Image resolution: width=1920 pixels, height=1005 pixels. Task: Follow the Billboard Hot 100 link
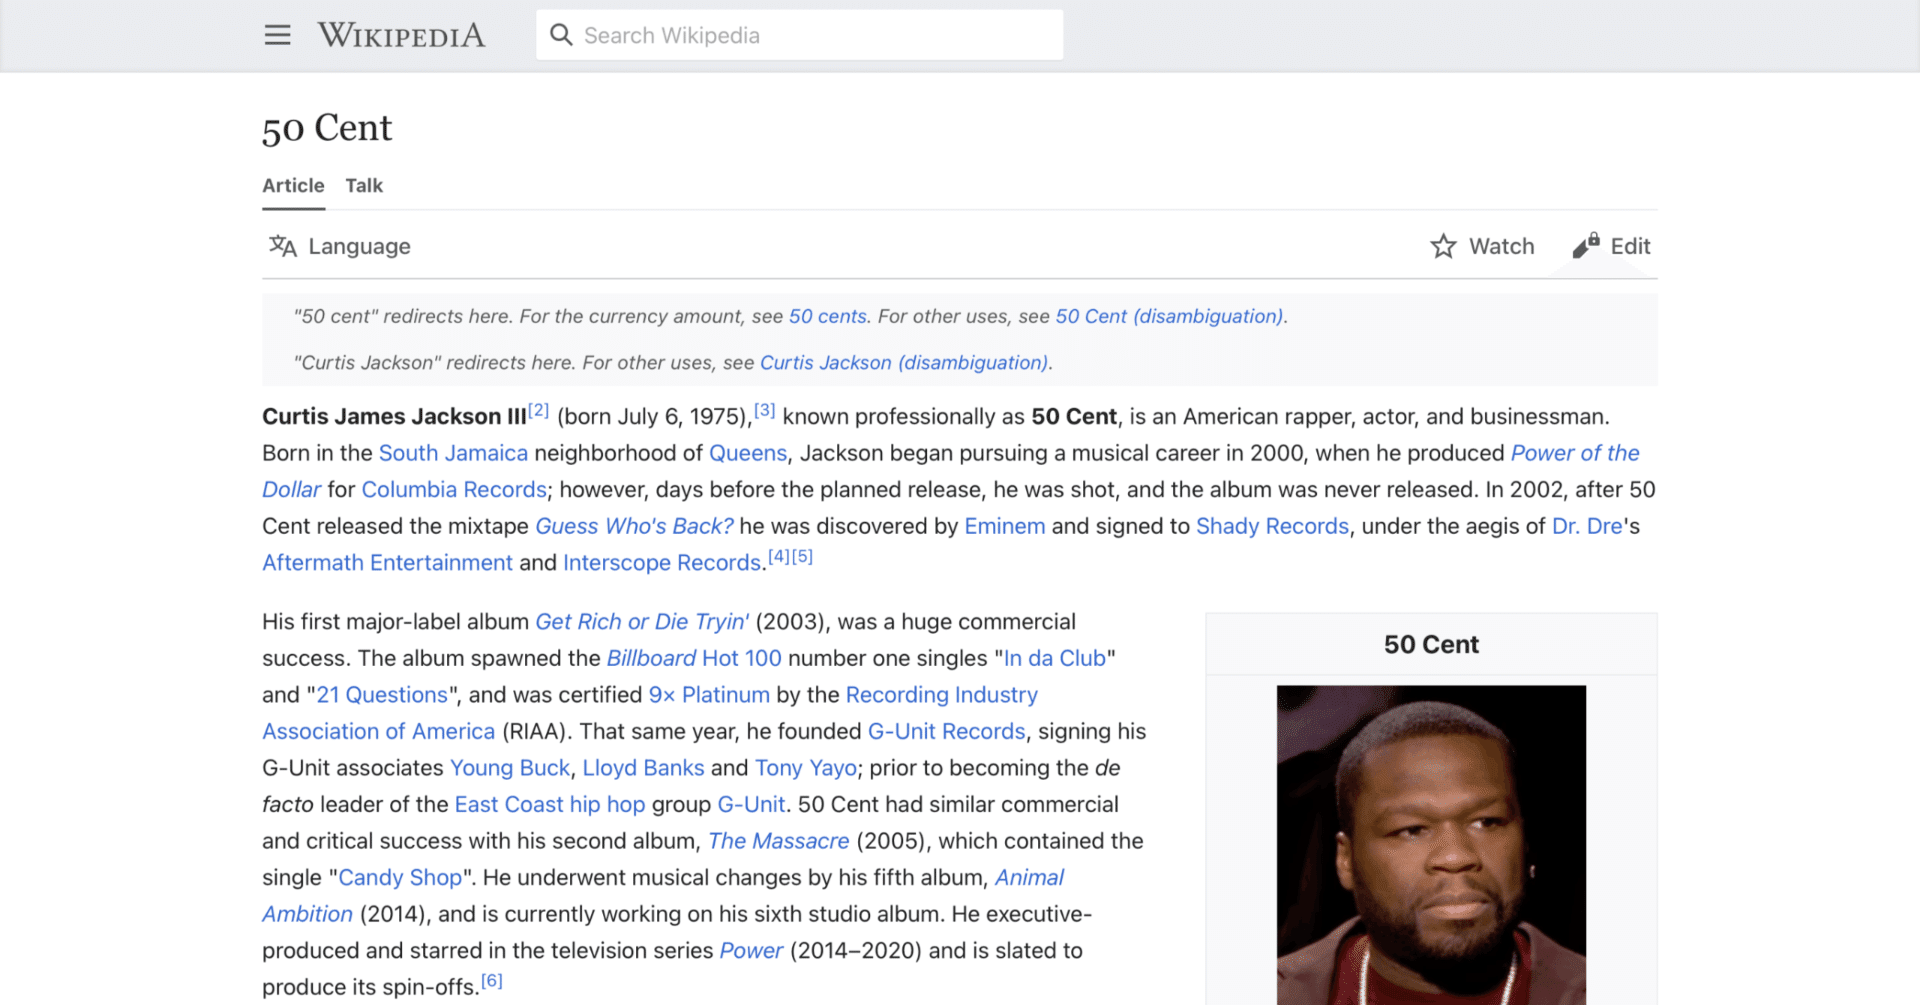tap(694, 658)
